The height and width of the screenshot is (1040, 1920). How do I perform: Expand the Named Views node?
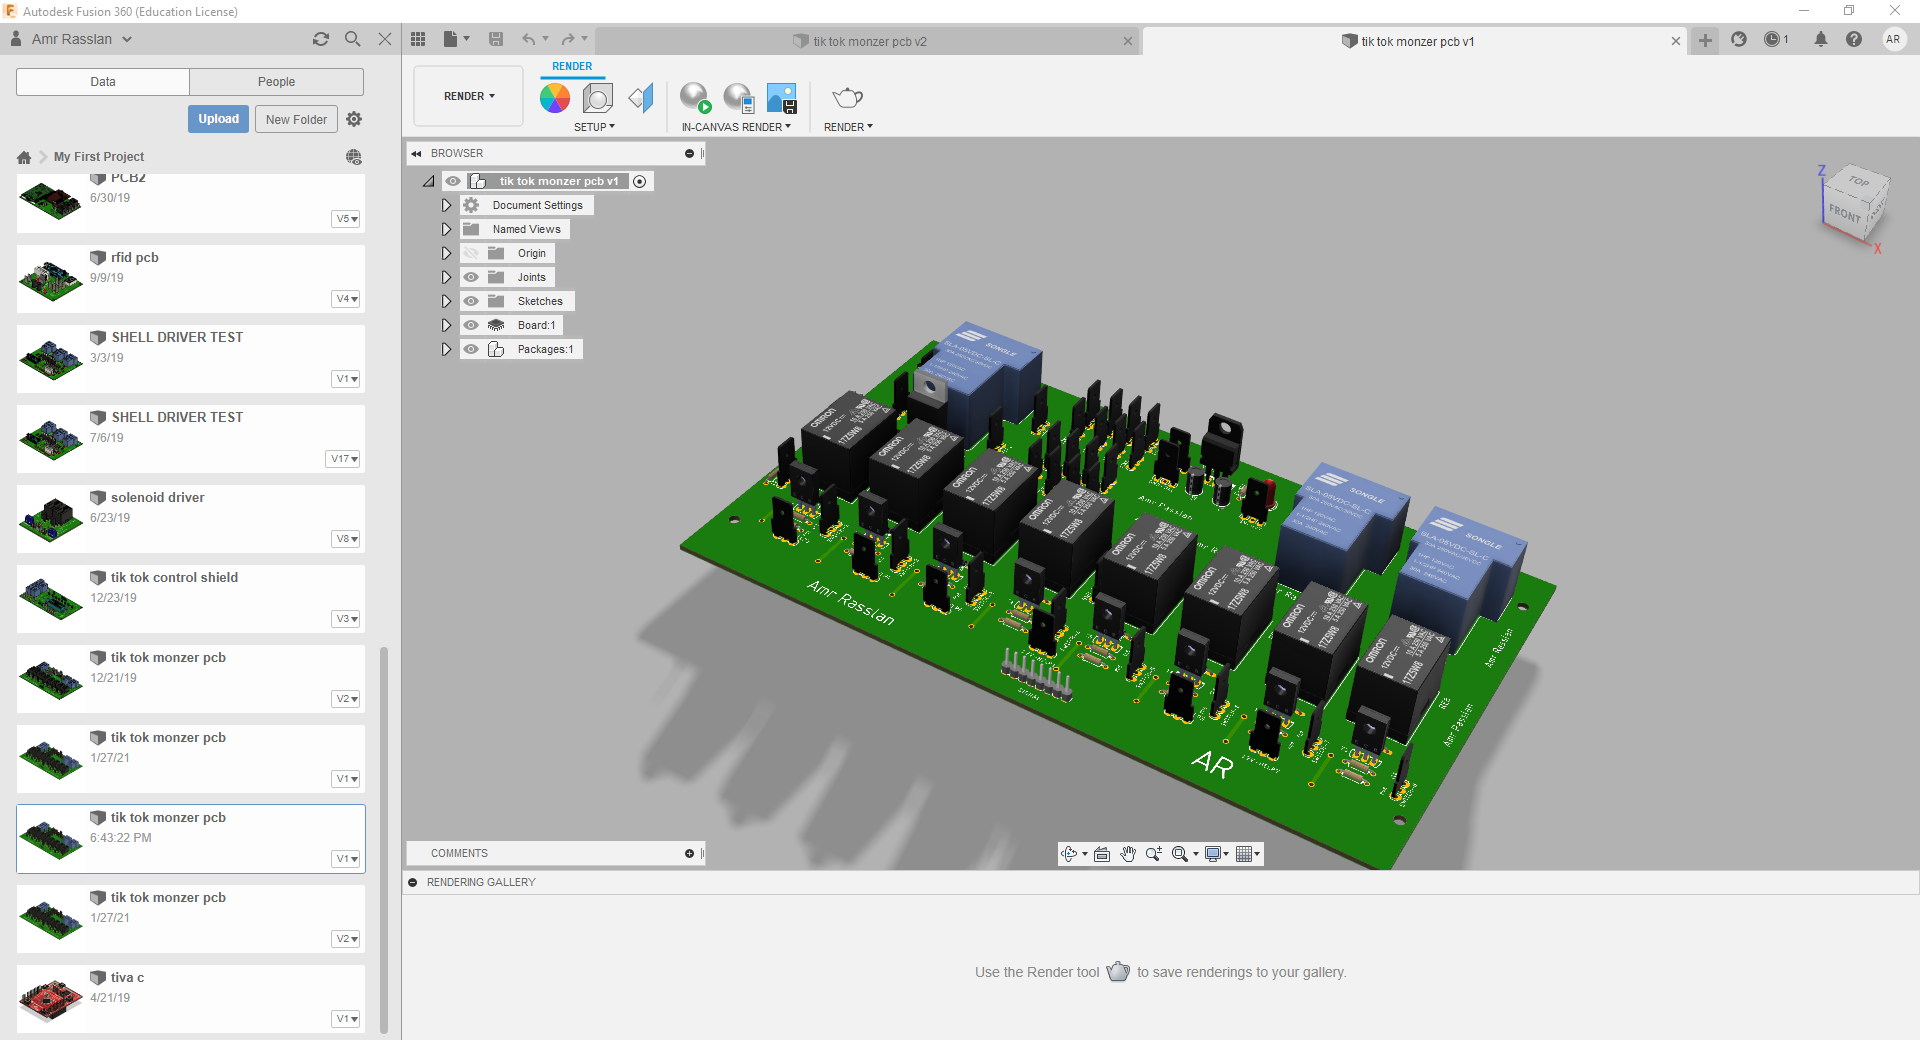tap(447, 229)
